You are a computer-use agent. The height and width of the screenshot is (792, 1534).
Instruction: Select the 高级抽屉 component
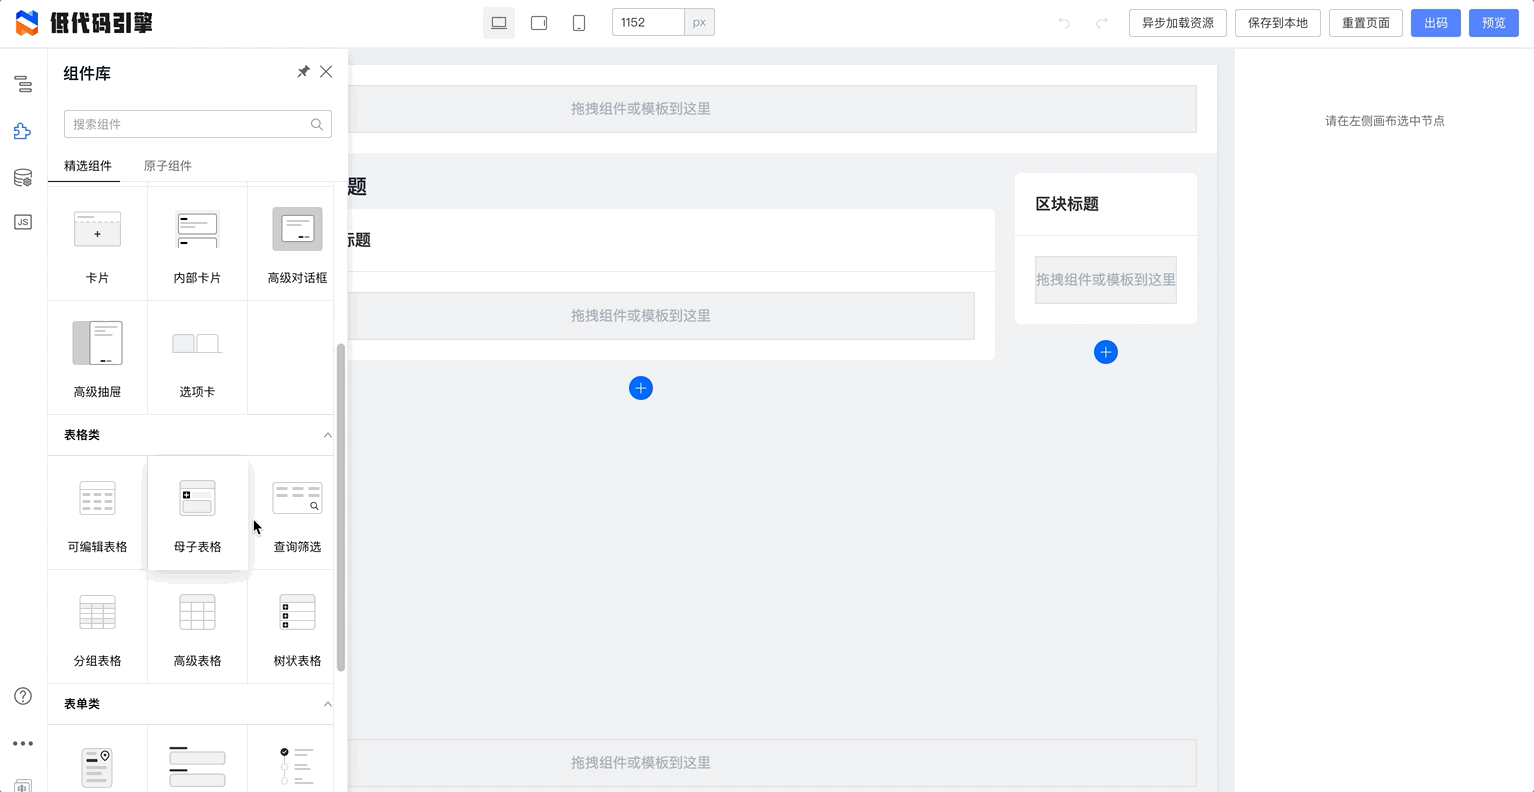click(x=97, y=358)
